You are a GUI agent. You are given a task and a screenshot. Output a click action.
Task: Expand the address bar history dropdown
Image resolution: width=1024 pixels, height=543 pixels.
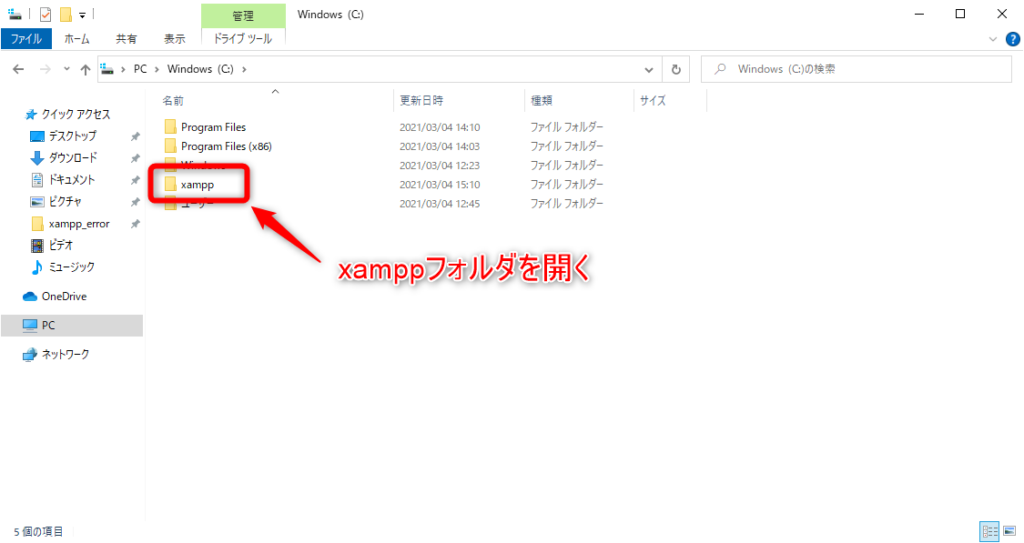pyautogui.click(x=648, y=69)
